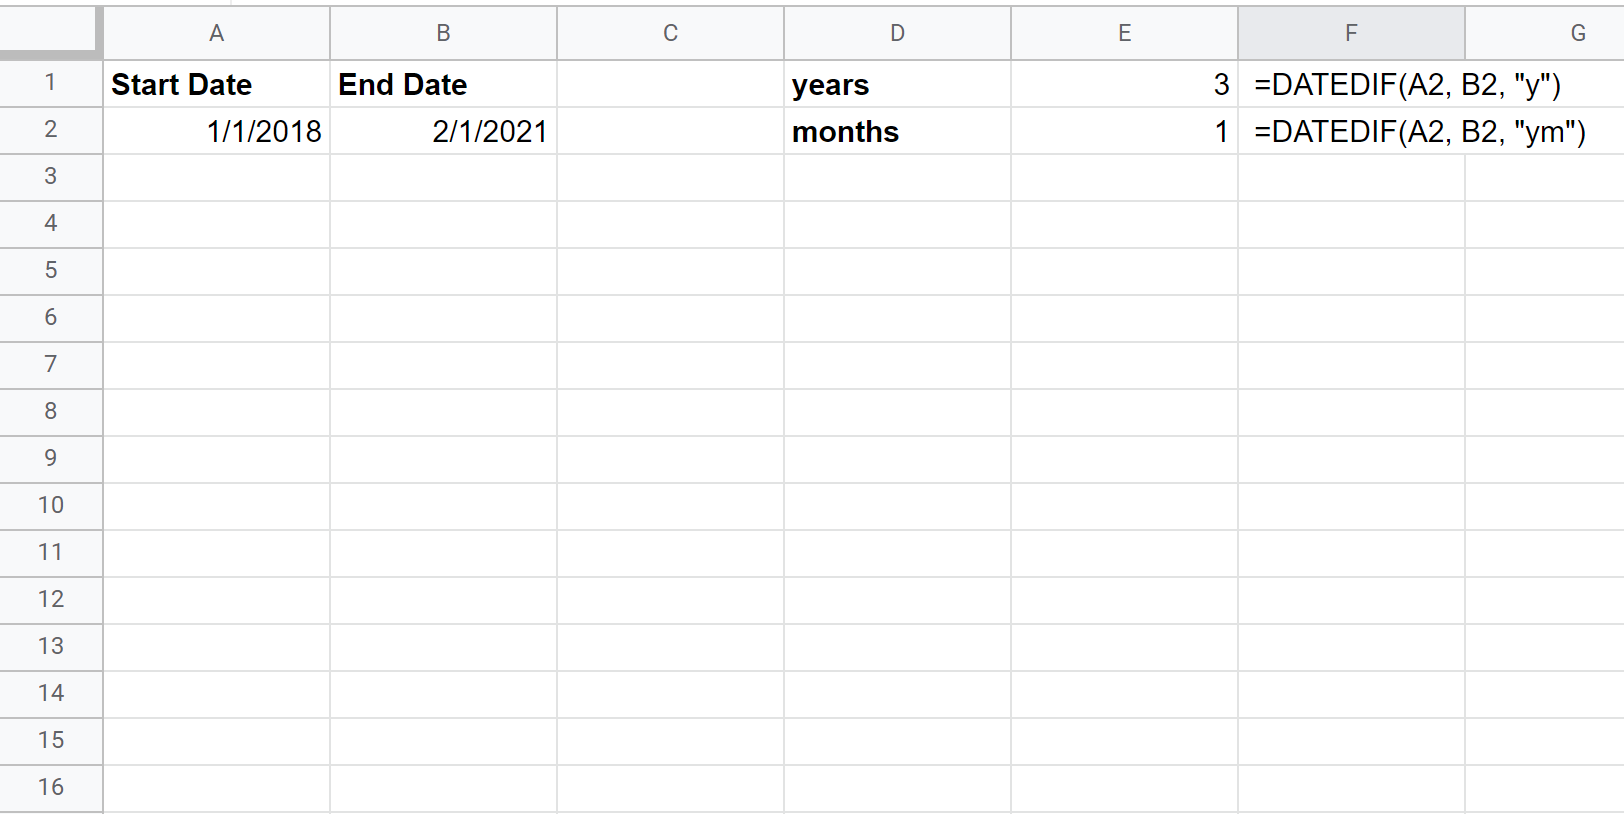The height and width of the screenshot is (814, 1624).
Task: Click the months label cell
Action: 897,131
